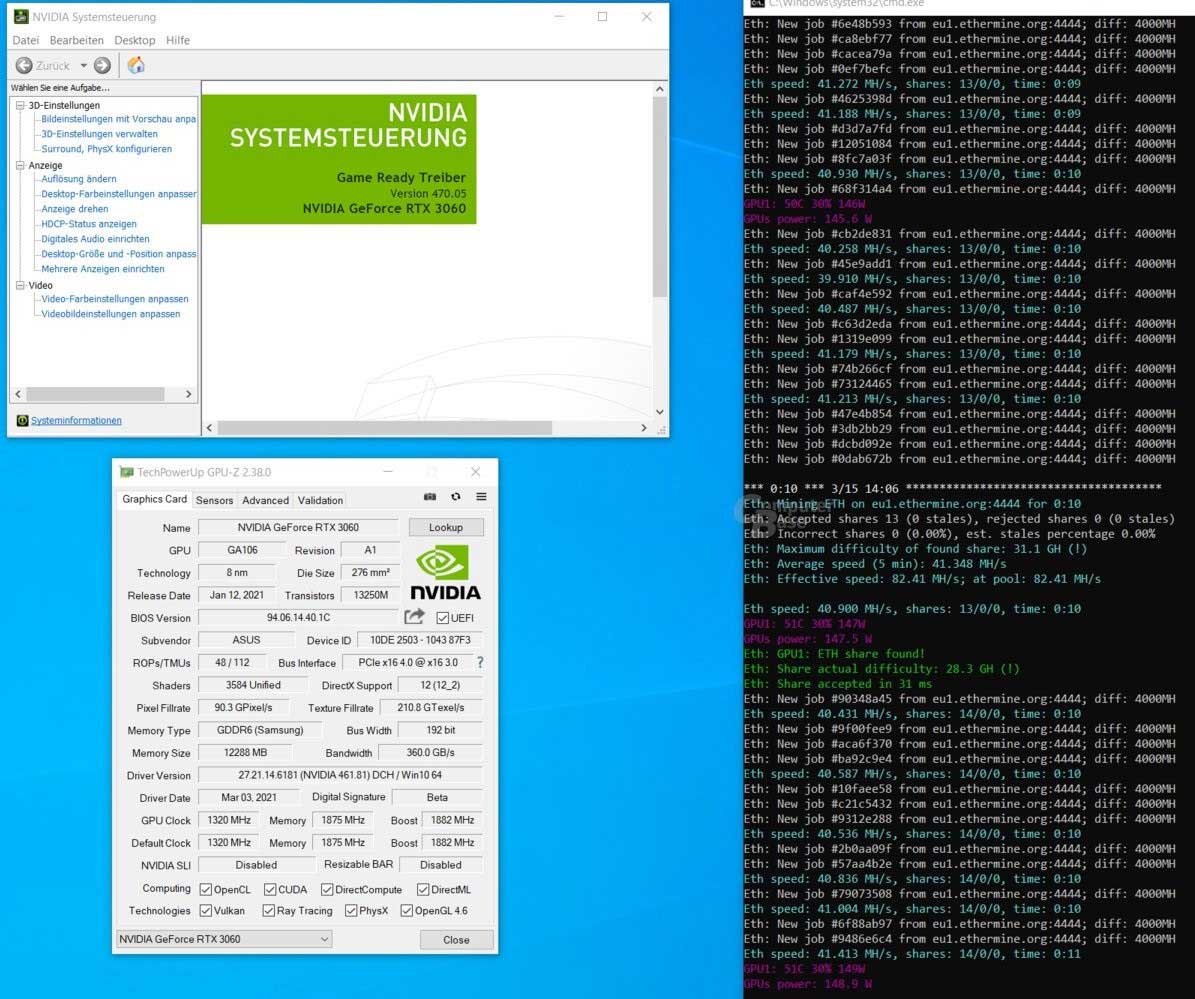Click the forward arrow in NVIDIA toolbar
The height and width of the screenshot is (999, 1195).
102,66
